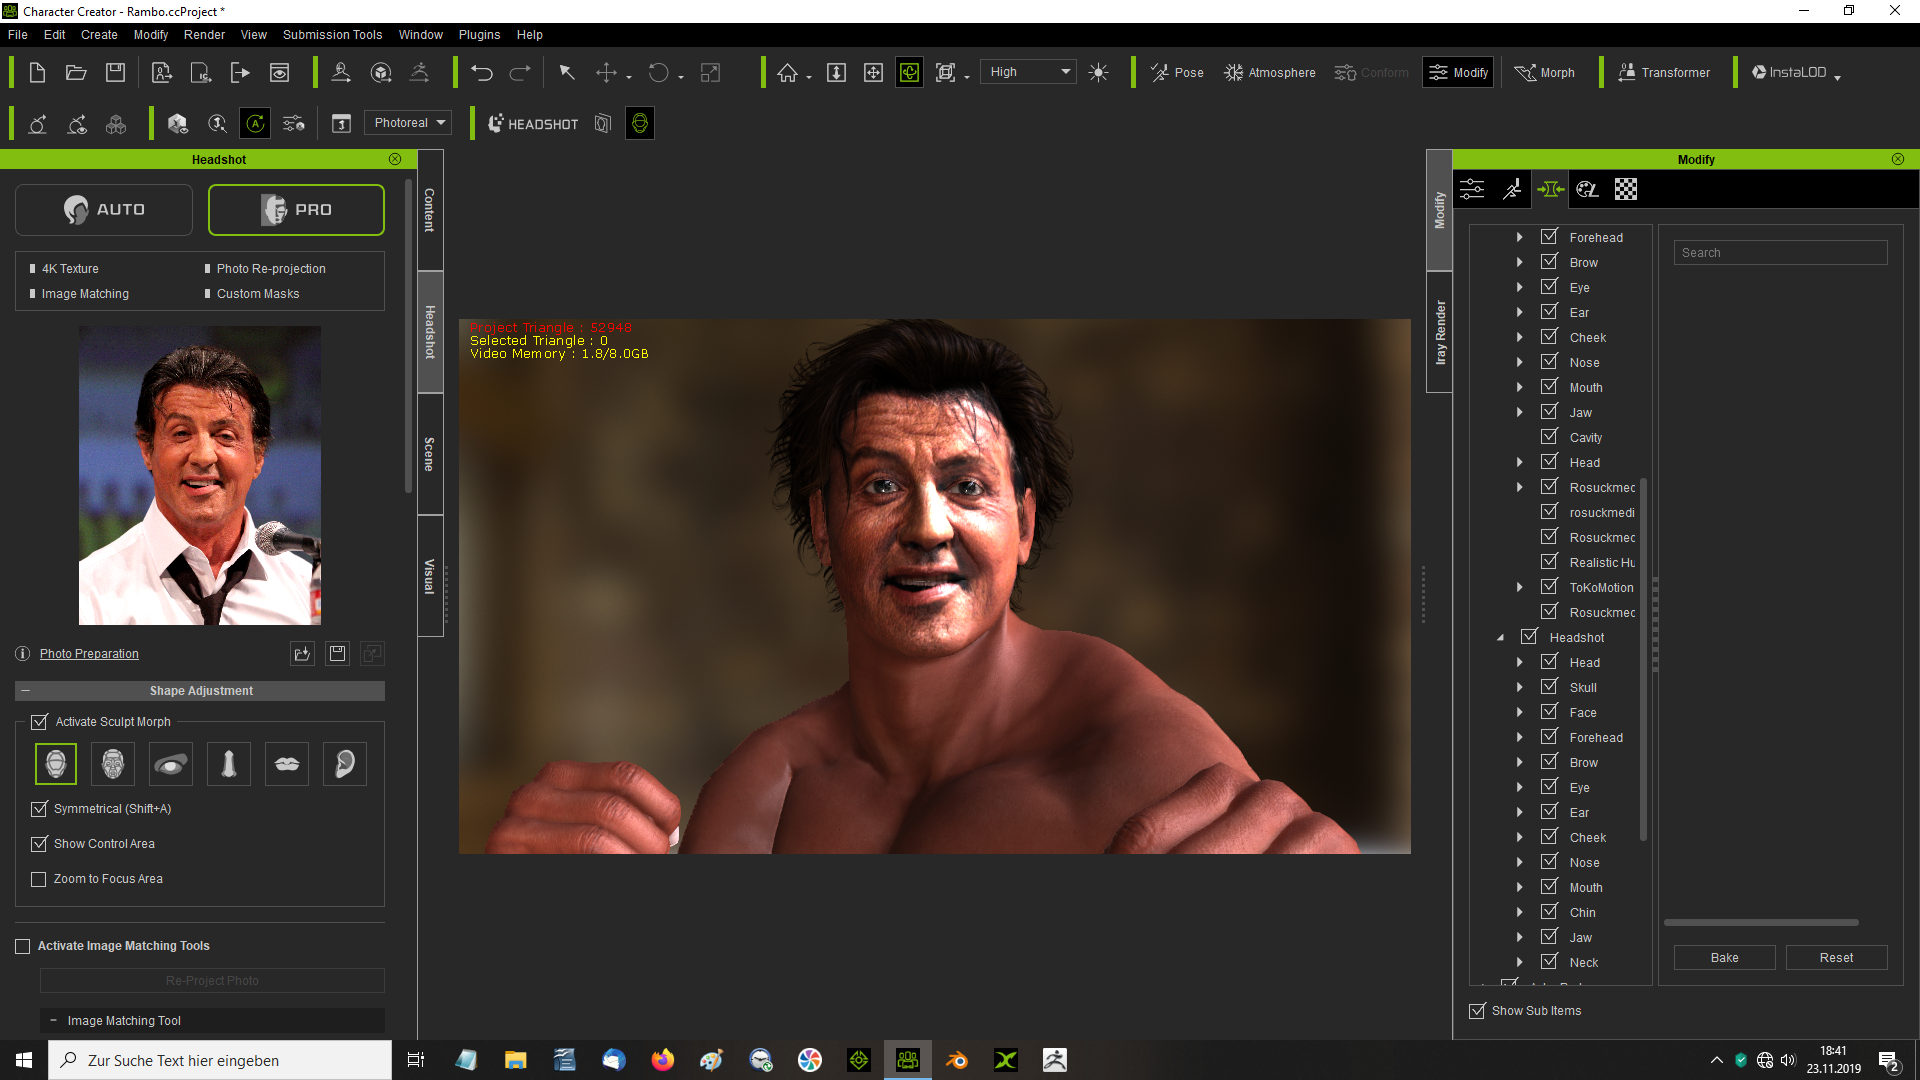Enable Activate Image Matching Tools
The height and width of the screenshot is (1080, 1920).
coord(22,946)
